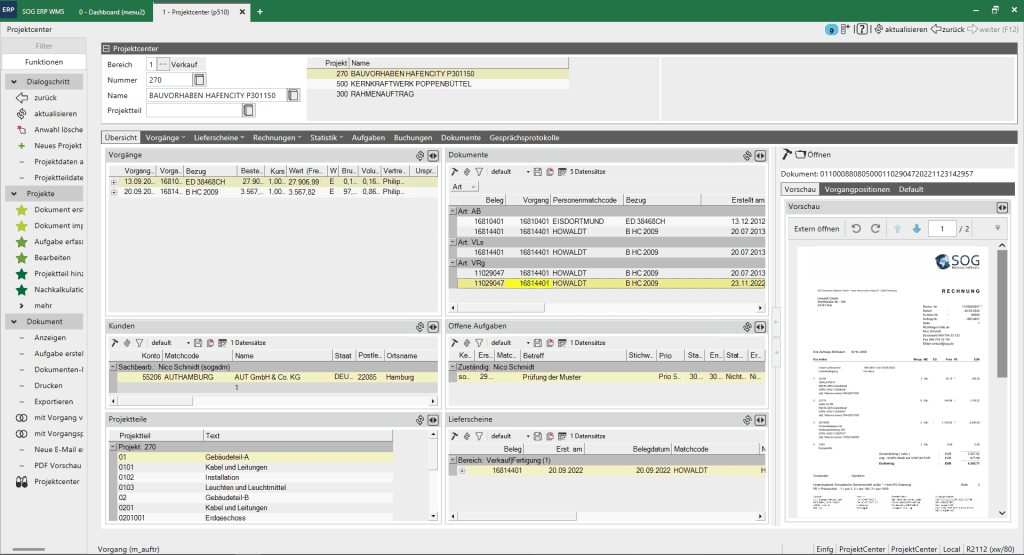Click the filter funnel icon in the Dokumente toolbar
This screenshot has height=555, width=1024.
[479, 172]
